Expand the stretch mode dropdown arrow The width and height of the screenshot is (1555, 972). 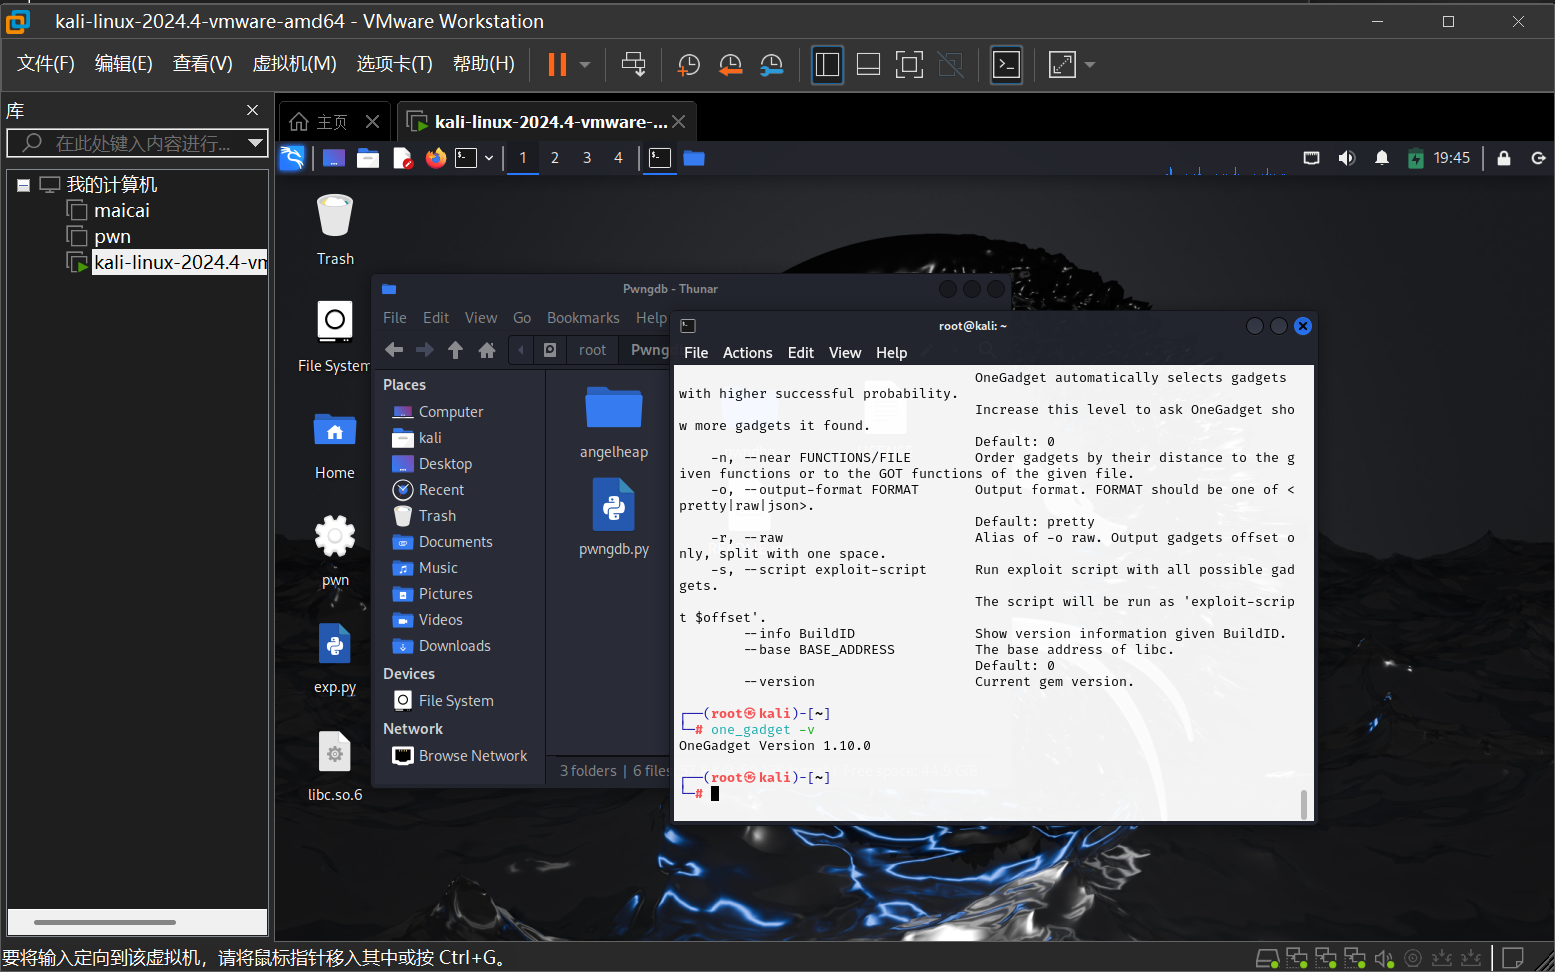[x=1090, y=65]
